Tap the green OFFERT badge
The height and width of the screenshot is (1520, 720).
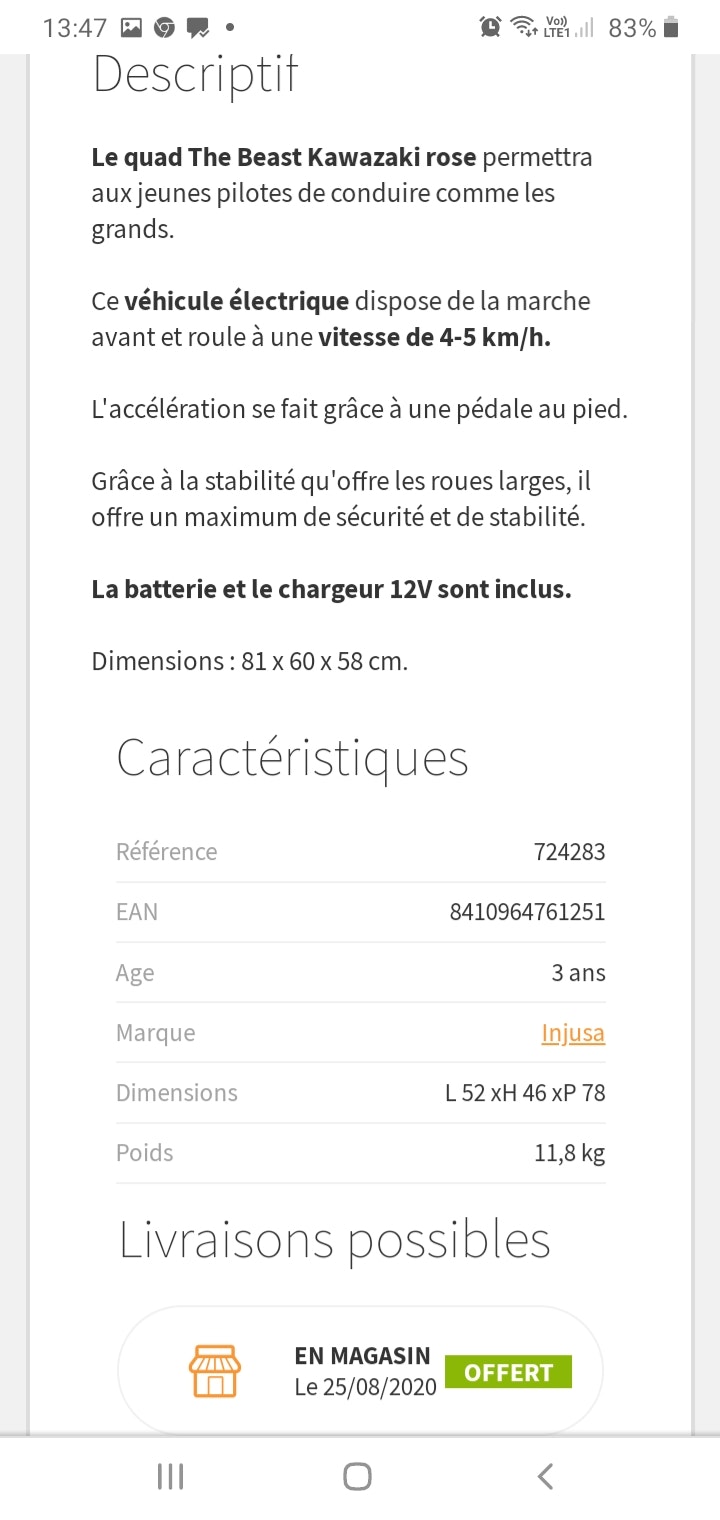point(508,1372)
